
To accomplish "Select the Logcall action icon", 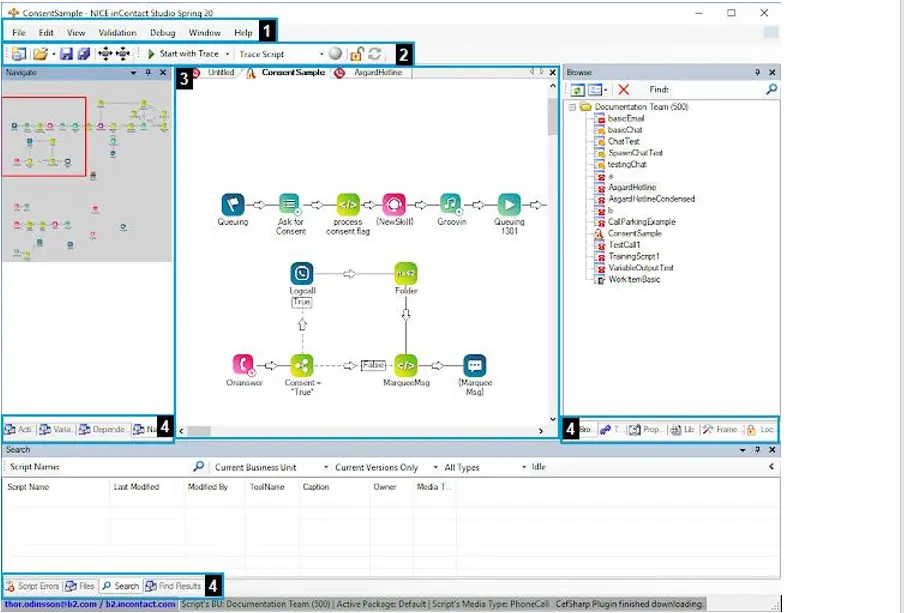I will (302, 274).
